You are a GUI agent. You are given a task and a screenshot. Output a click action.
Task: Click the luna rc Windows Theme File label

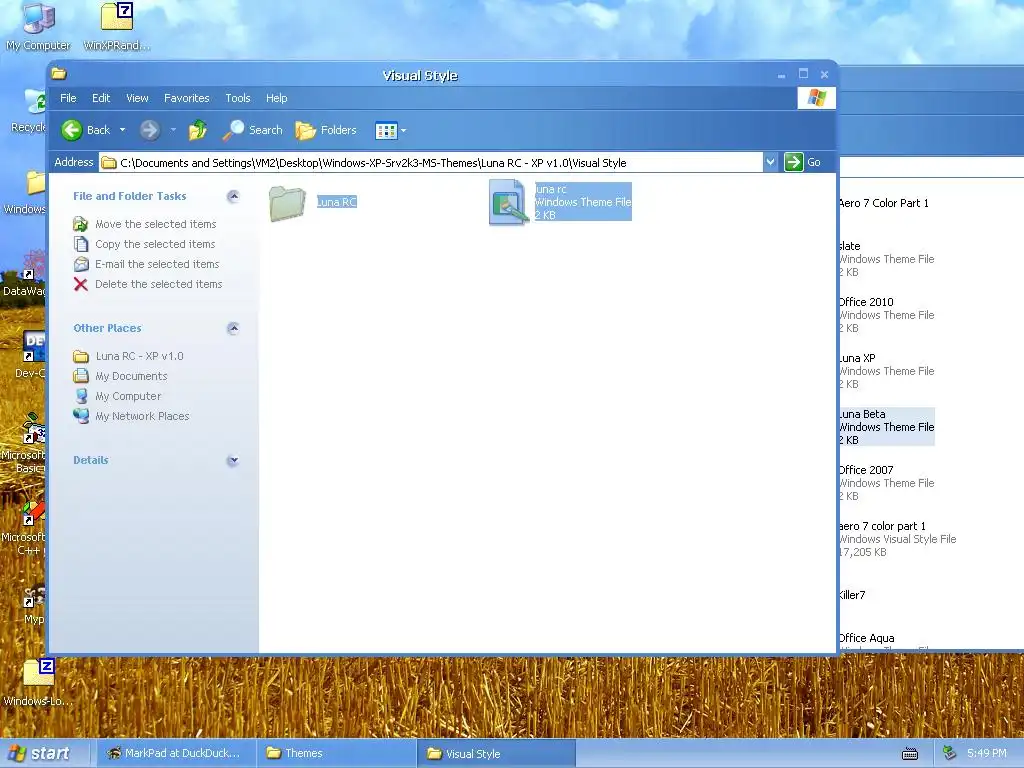click(x=583, y=202)
